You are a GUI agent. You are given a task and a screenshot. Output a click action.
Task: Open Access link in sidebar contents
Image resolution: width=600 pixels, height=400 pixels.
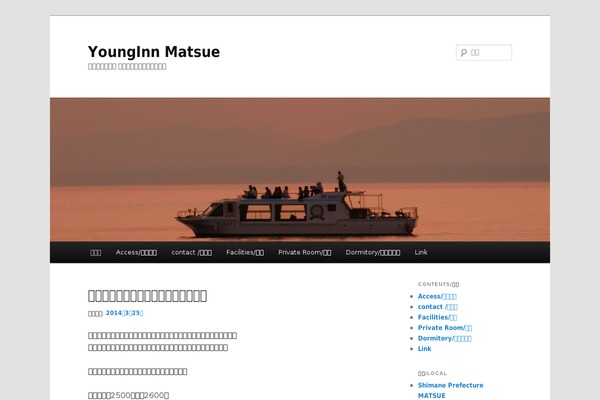coord(437,296)
